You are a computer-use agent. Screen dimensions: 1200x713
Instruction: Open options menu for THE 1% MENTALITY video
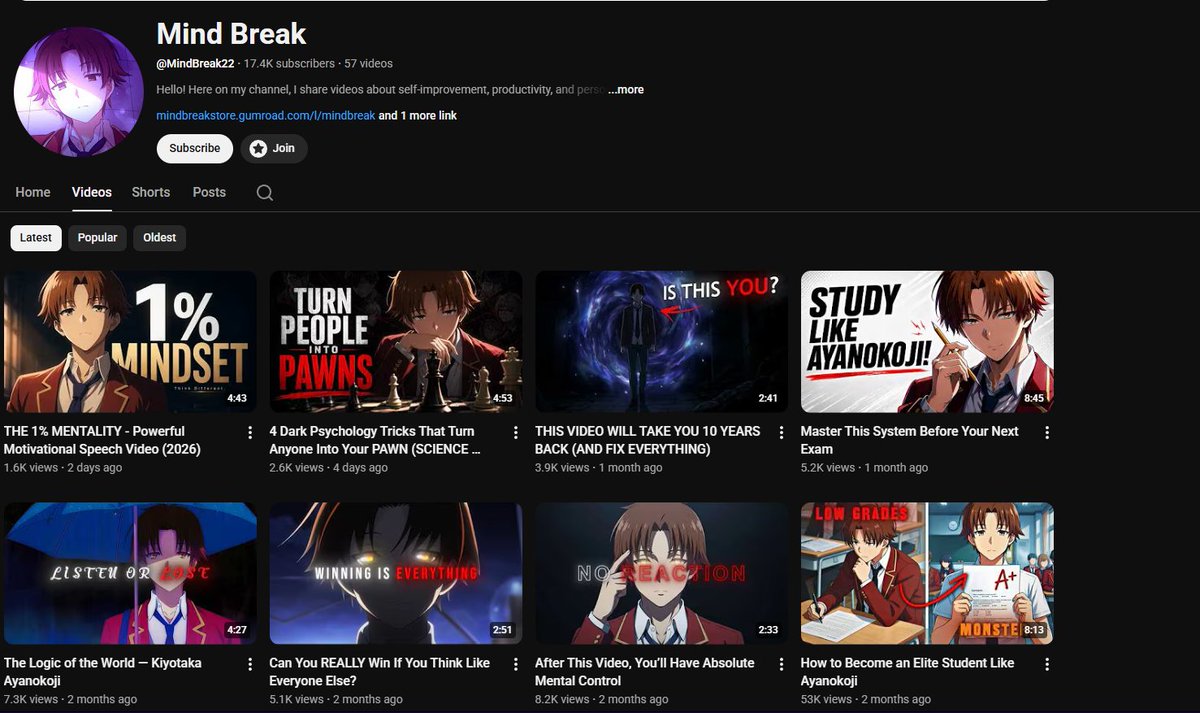(250, 432)
